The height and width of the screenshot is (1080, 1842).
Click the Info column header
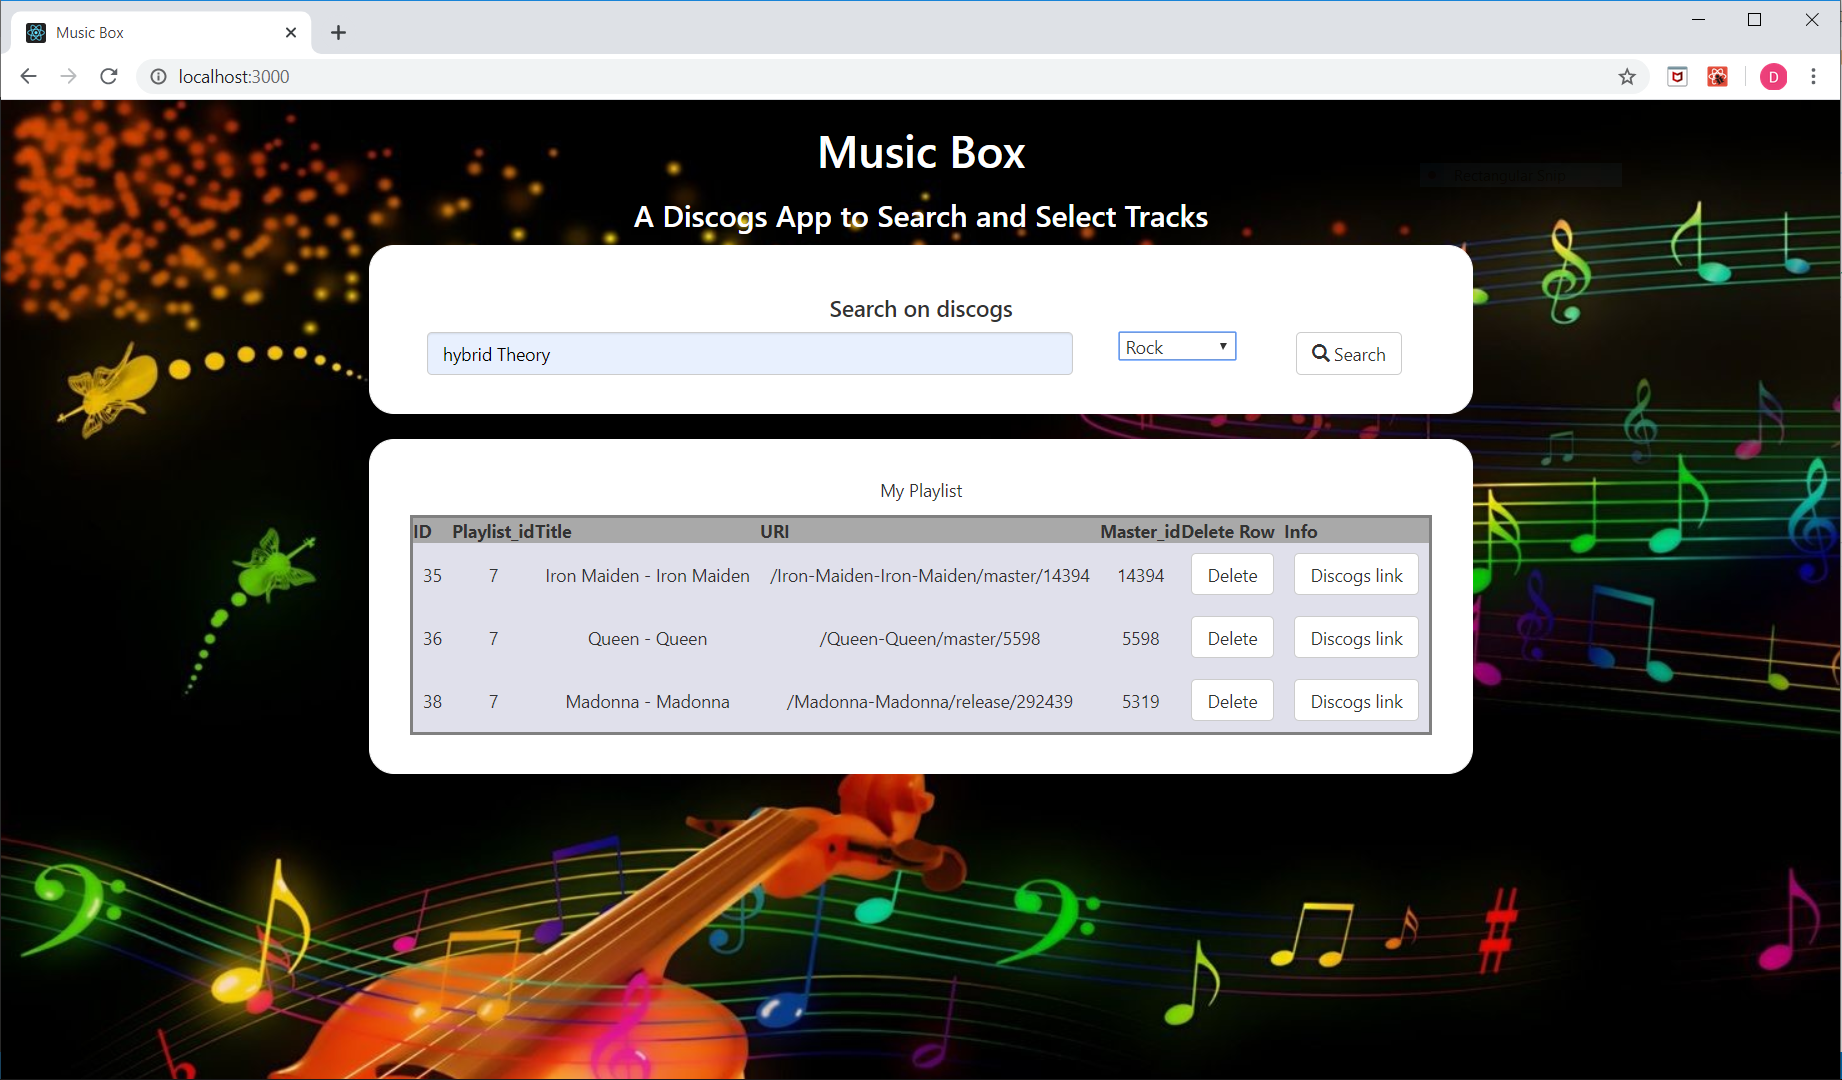click(1301, 532)
